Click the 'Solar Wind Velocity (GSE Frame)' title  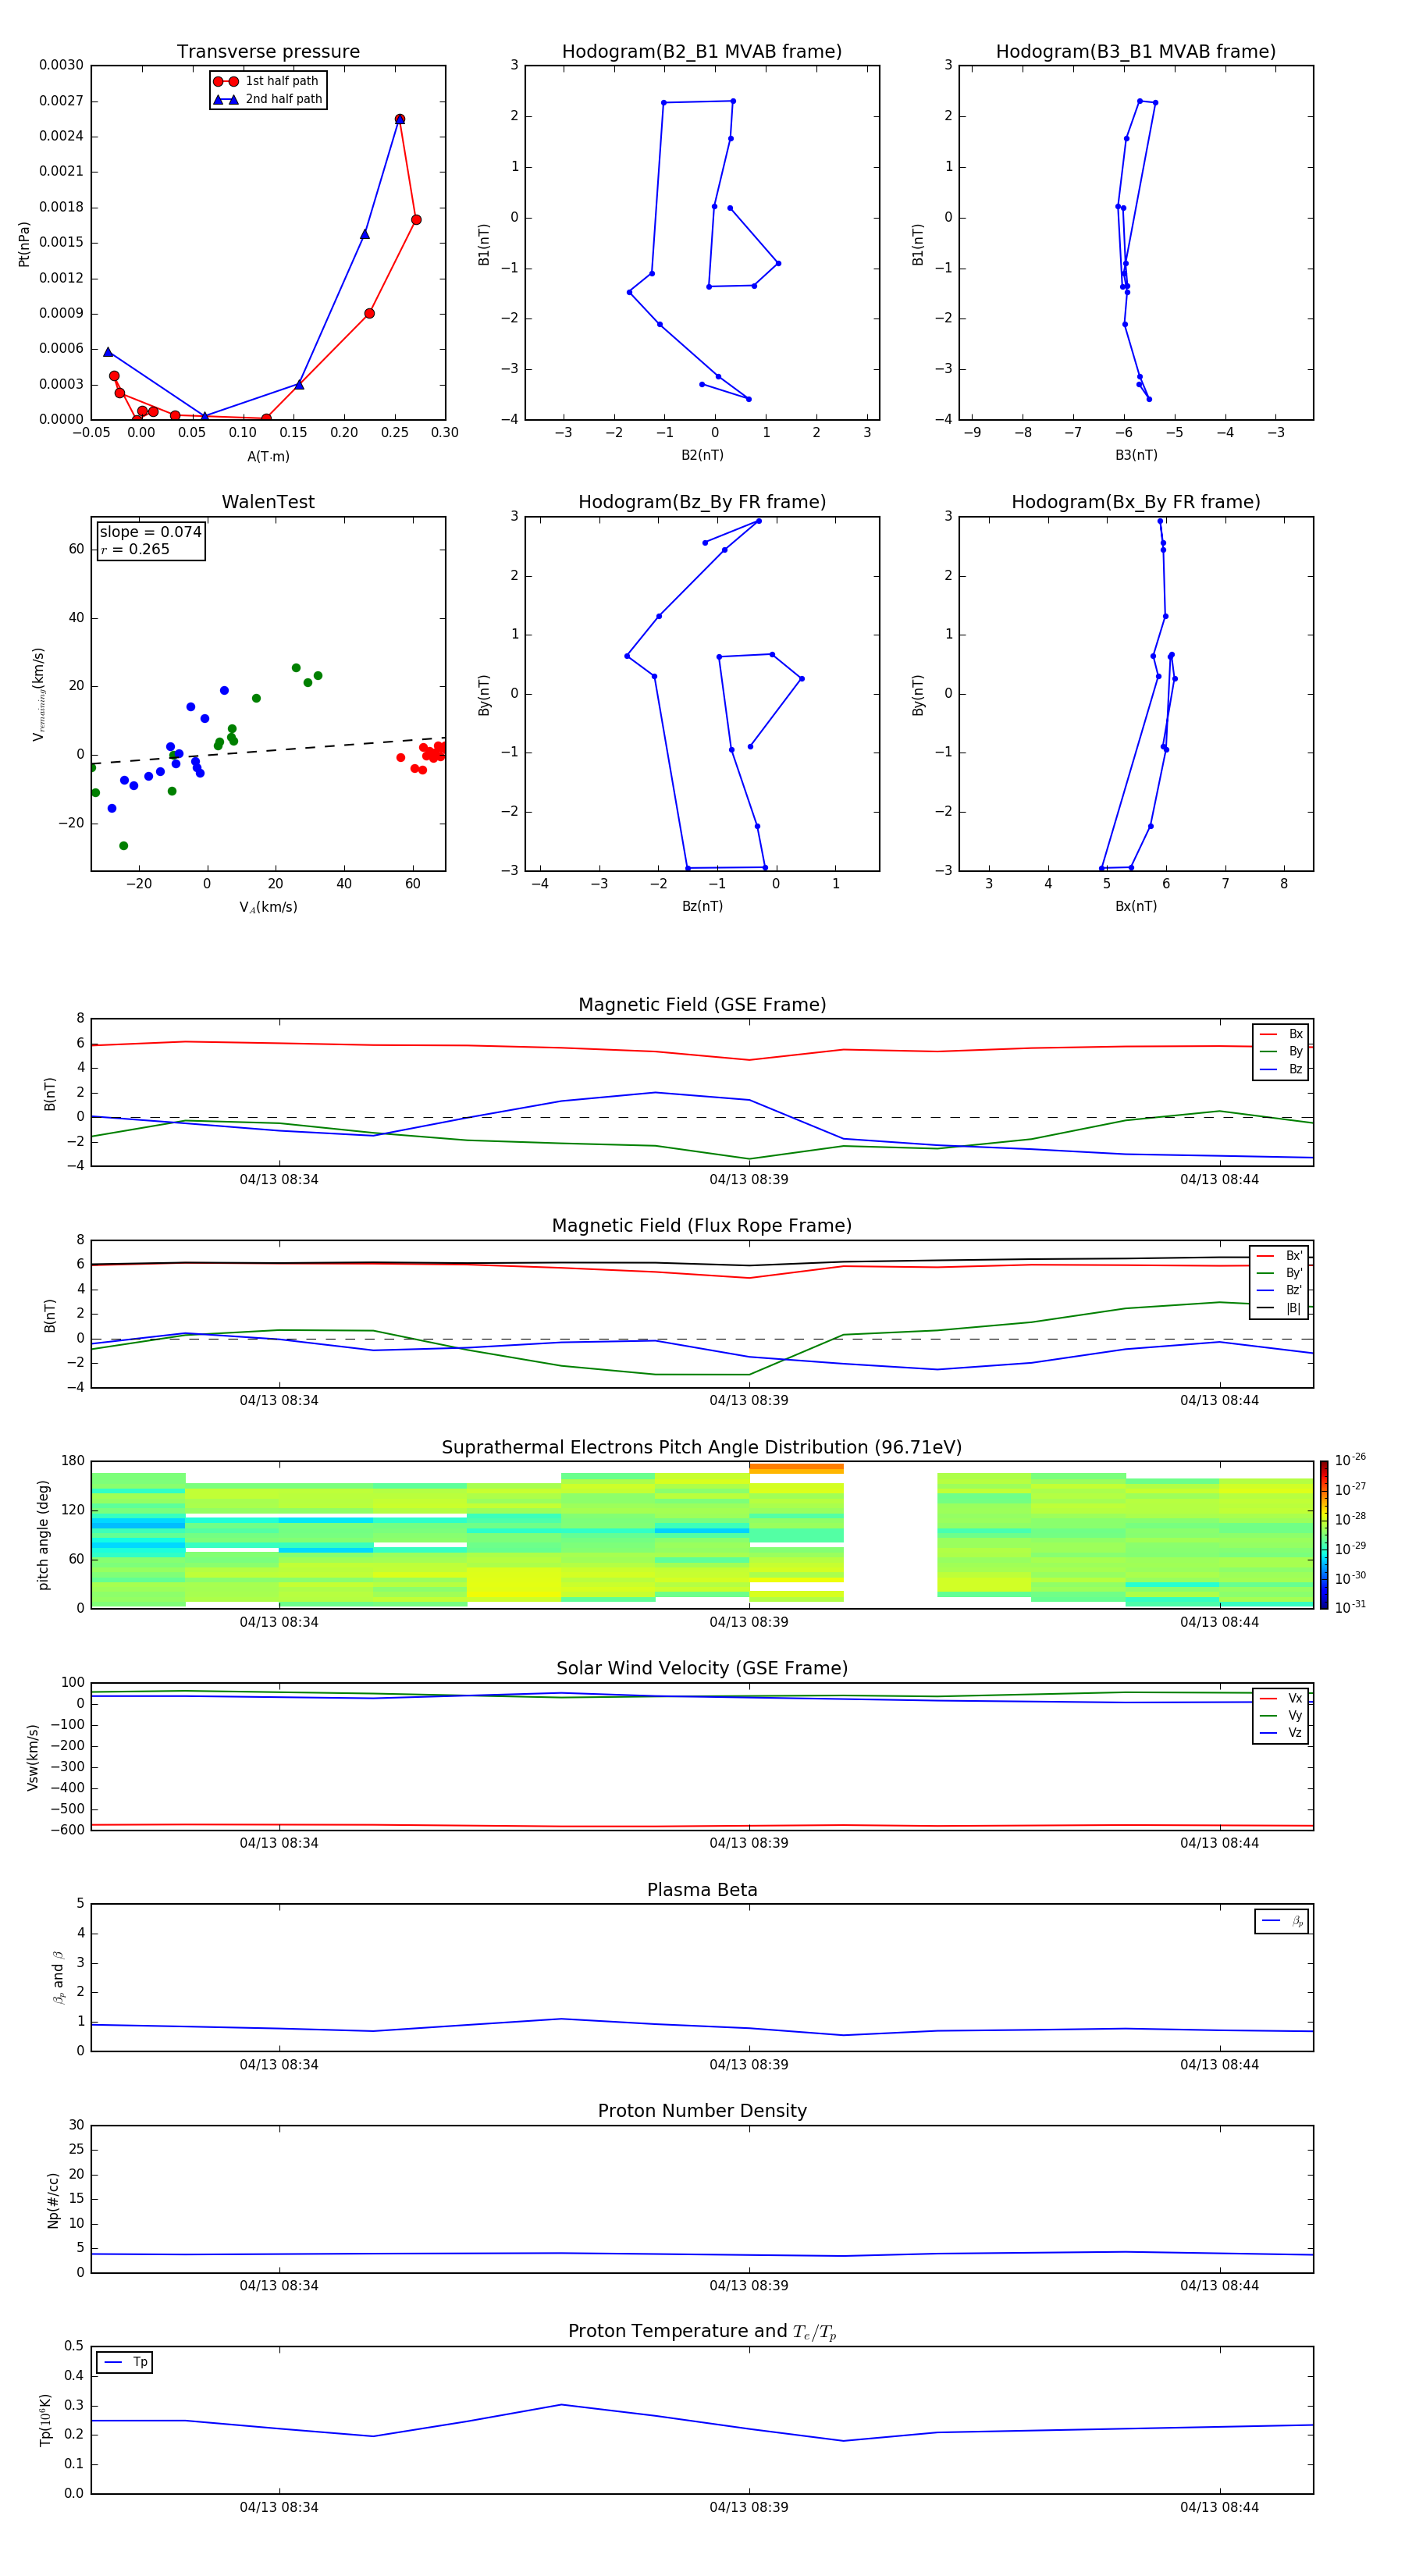click(x=702, y=1669)
